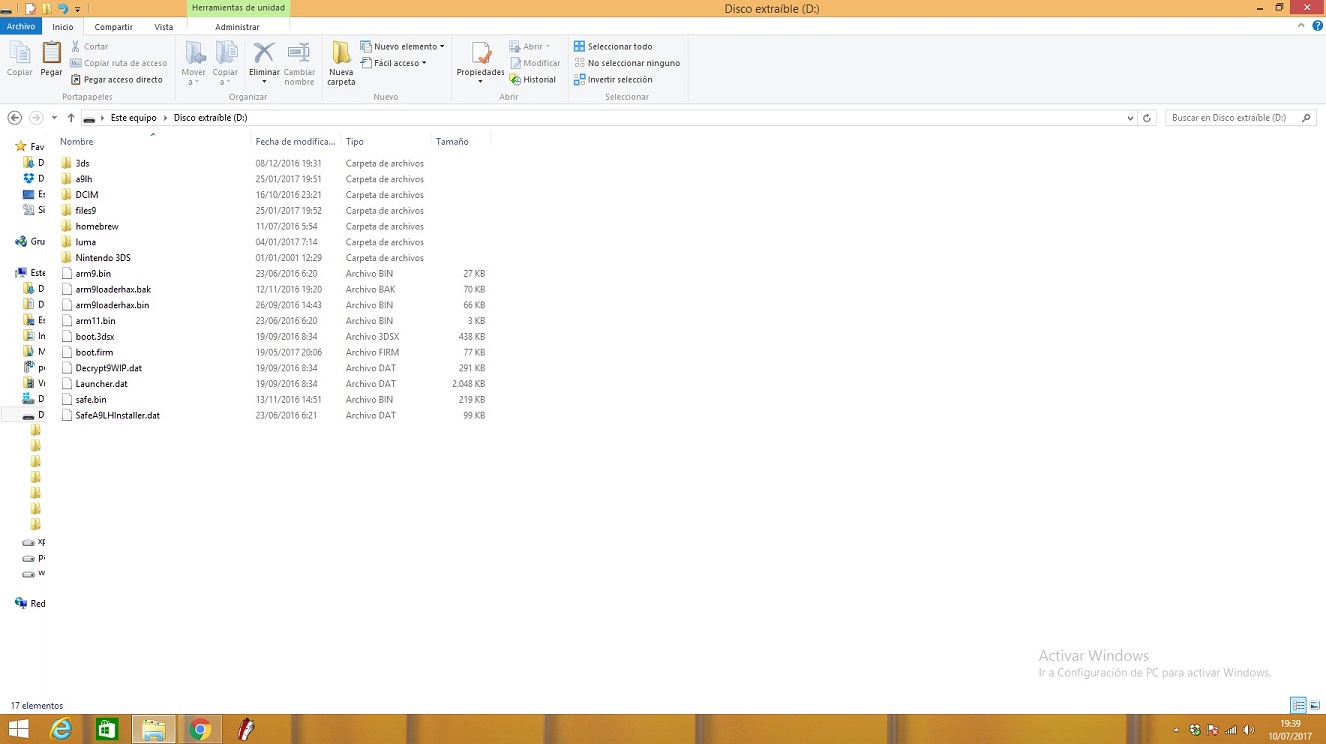Expand the Nuevo elemento dropdown
1326x744 pixels.
coord(403,46)
